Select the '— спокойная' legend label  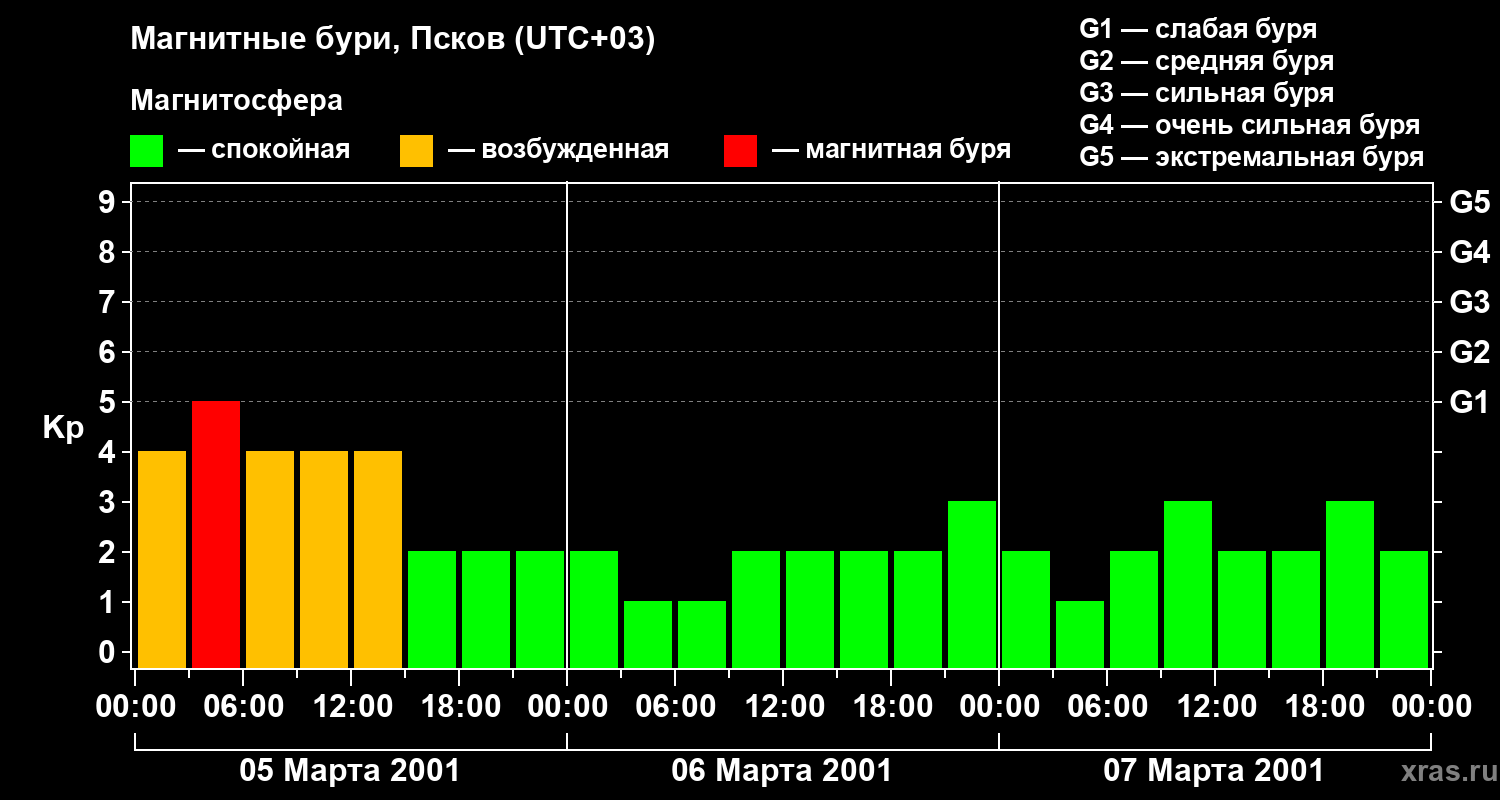coord(264,150)
